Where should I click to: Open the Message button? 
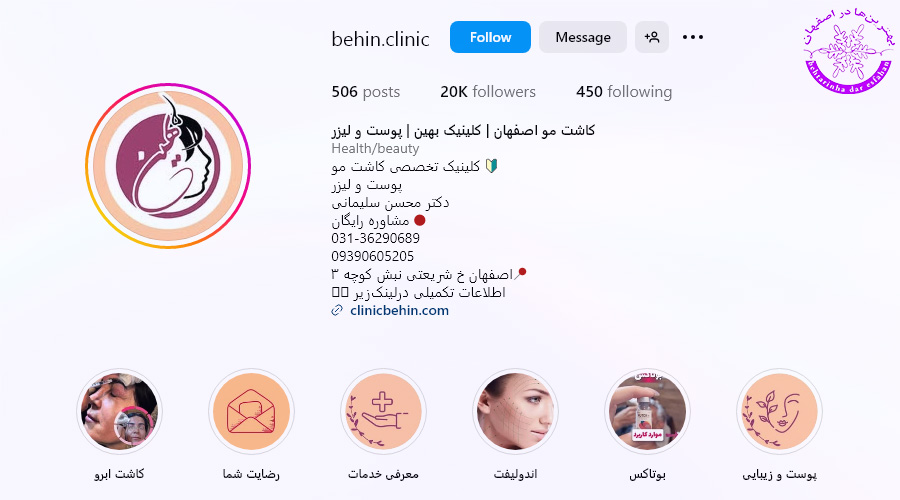(583, 37)
